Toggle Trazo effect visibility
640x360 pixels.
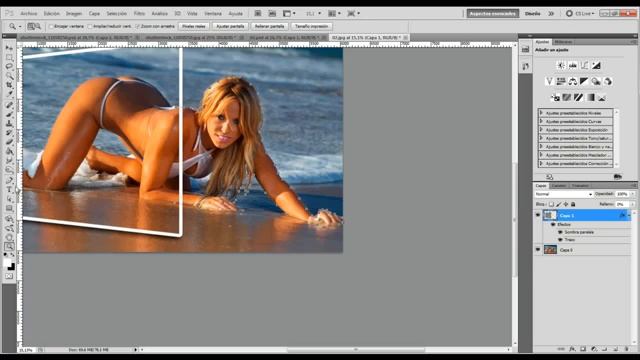[x=560, y=240]
